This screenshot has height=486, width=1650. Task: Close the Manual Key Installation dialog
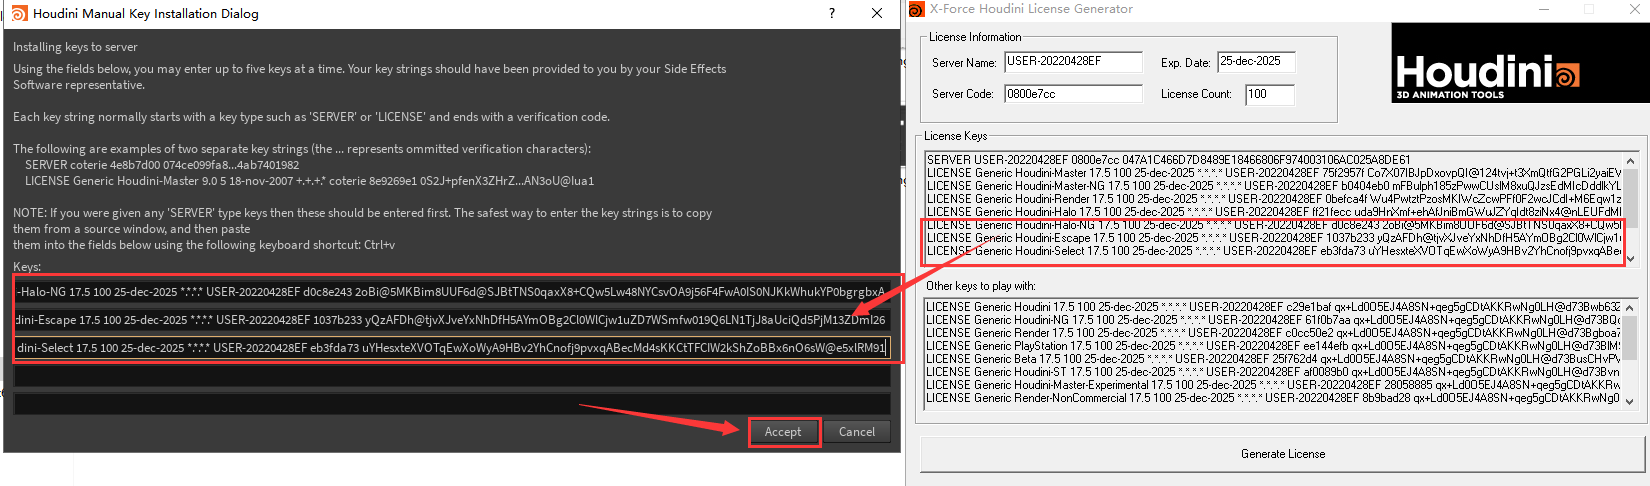(877, 13)
